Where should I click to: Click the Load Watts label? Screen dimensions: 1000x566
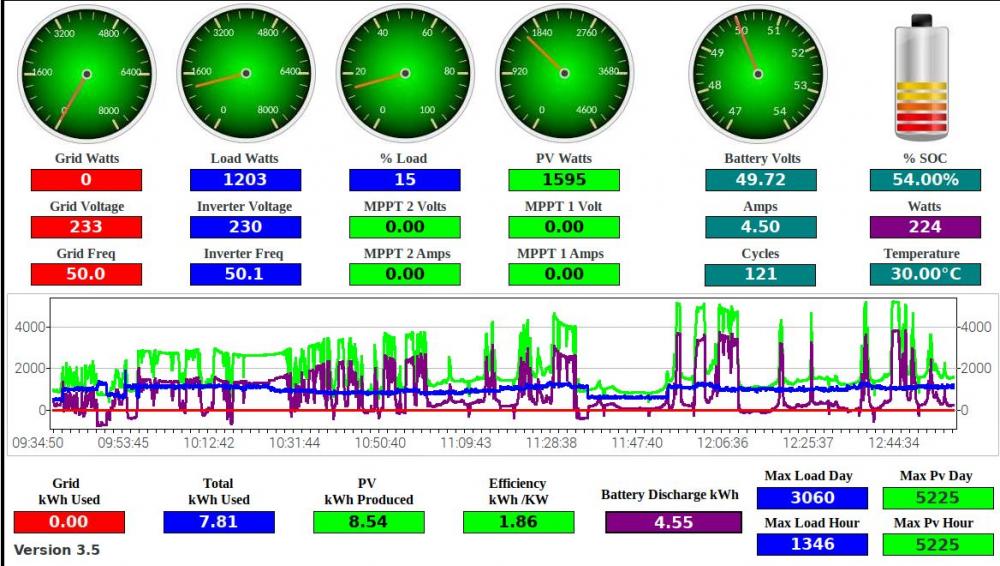[x=244, y=158]
